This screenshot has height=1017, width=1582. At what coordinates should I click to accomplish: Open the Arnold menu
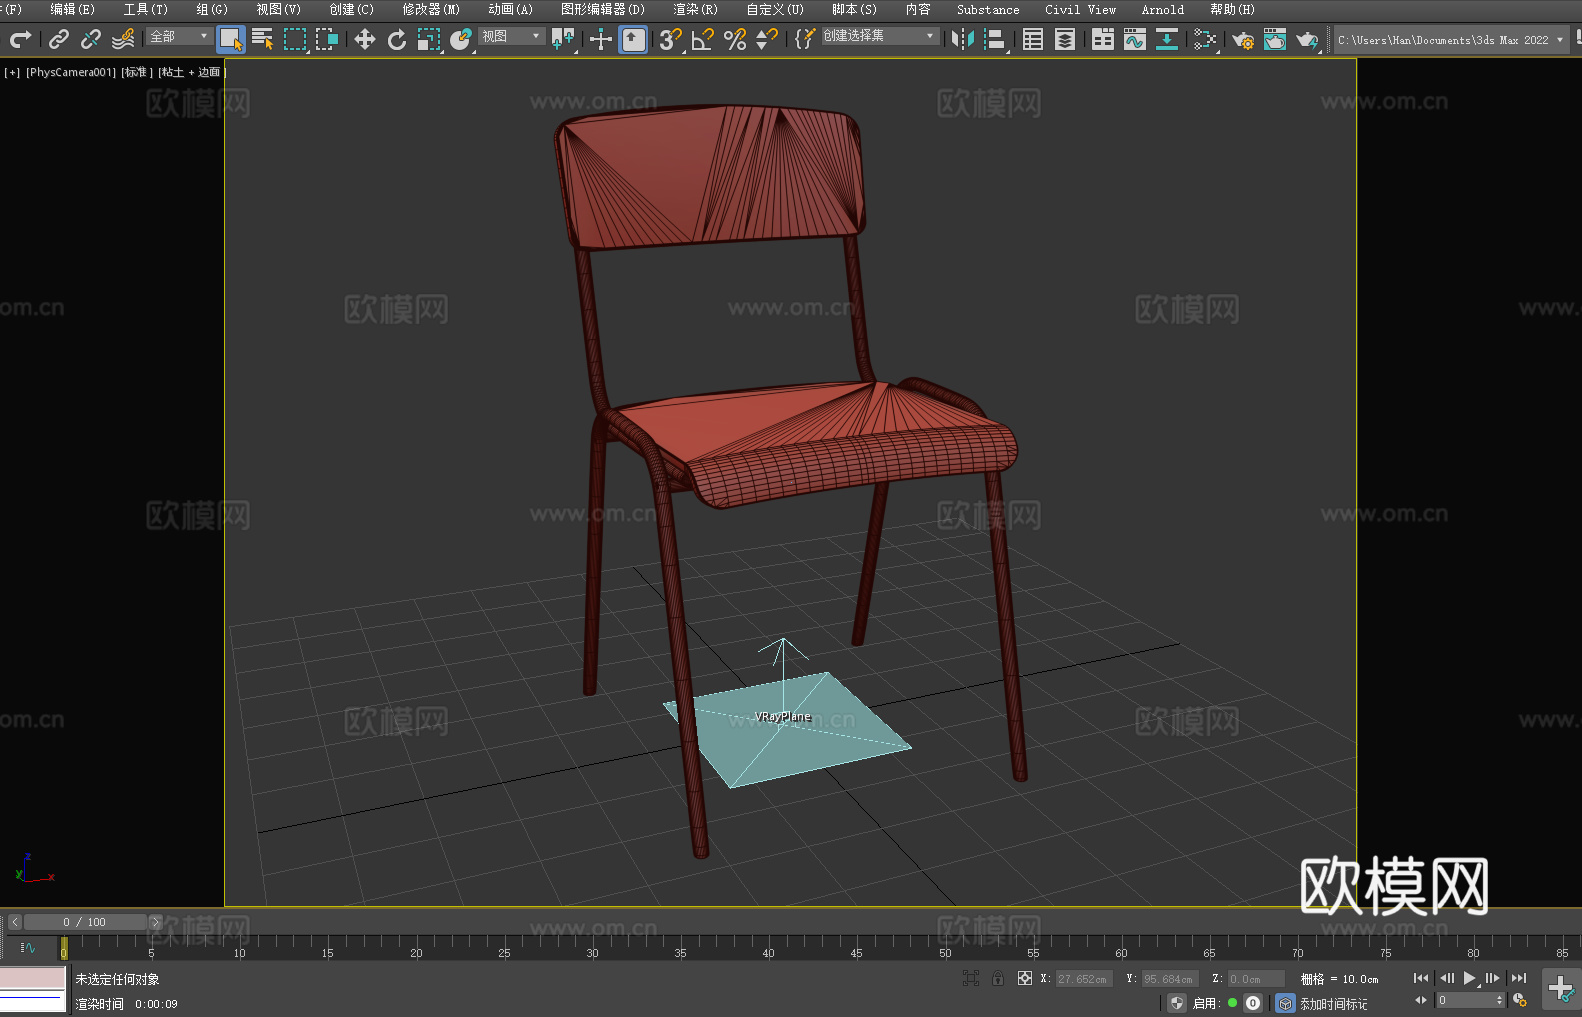tap(1163, 9)
